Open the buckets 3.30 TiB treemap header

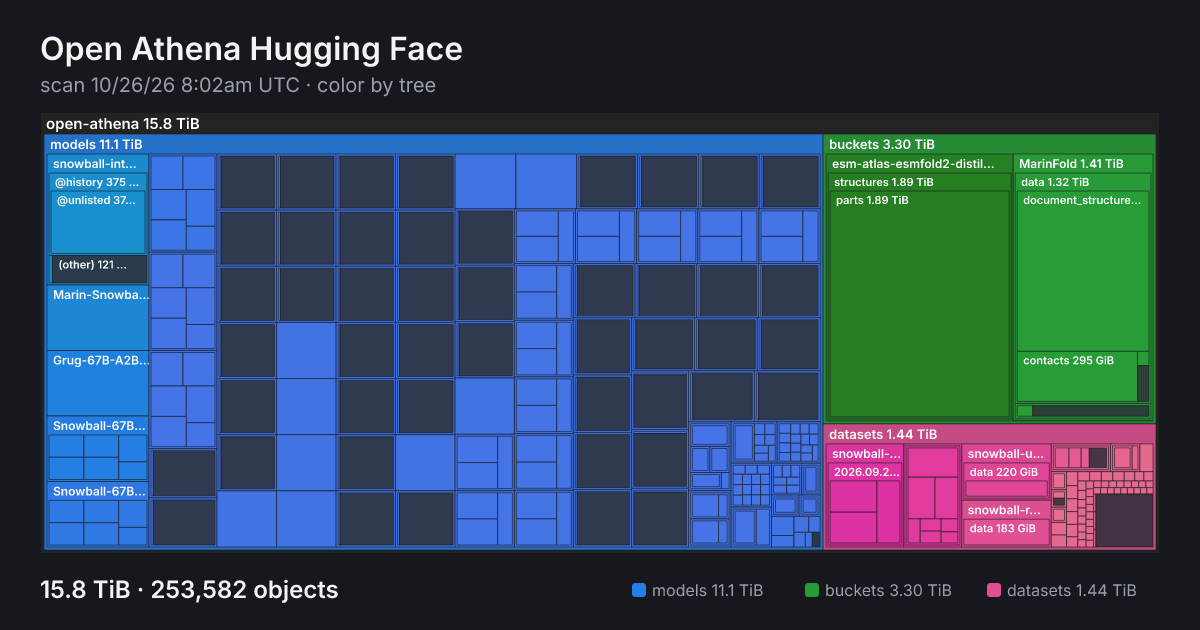[x=990, y=144]
